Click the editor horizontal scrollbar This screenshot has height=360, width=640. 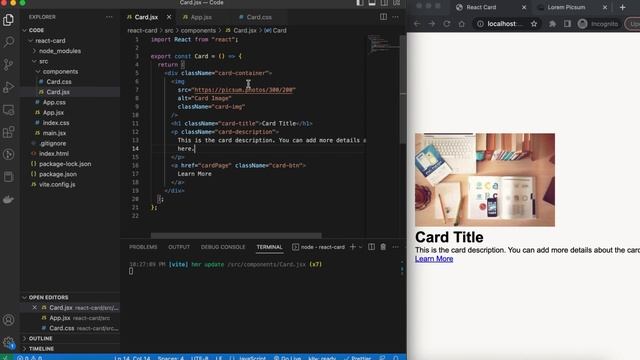click(x=236, y=236)
